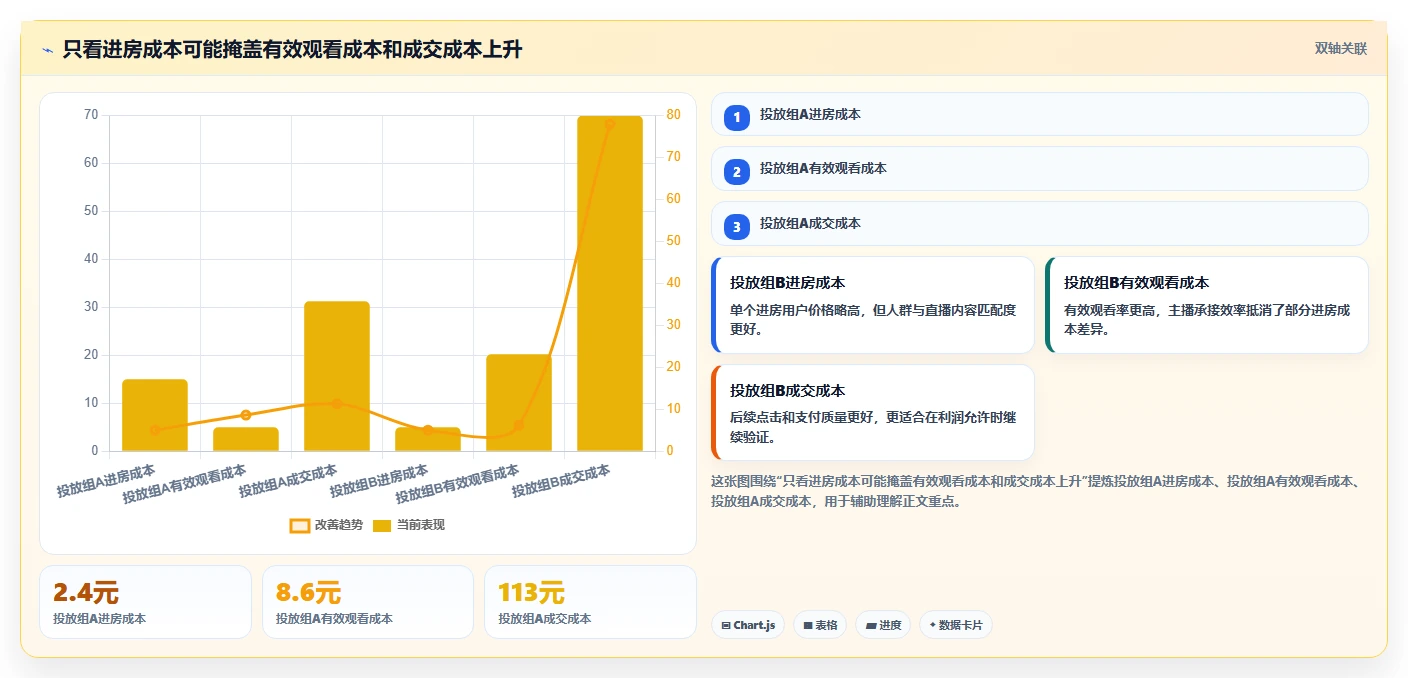Click the x-axis label 投放组A进房成本
The height and width of the screenshot is (678, 1408).
tap(106, 481)
